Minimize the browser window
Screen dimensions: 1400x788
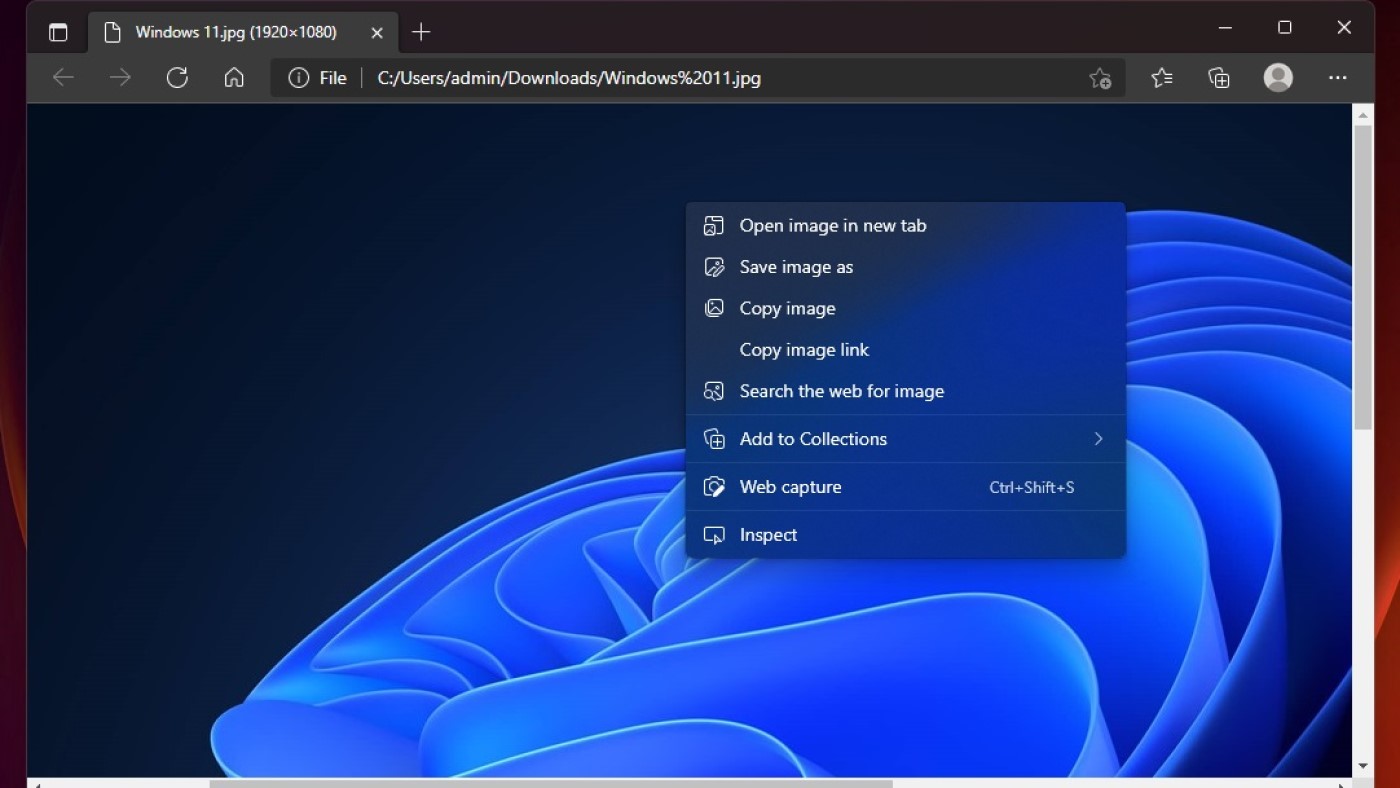1225,28
